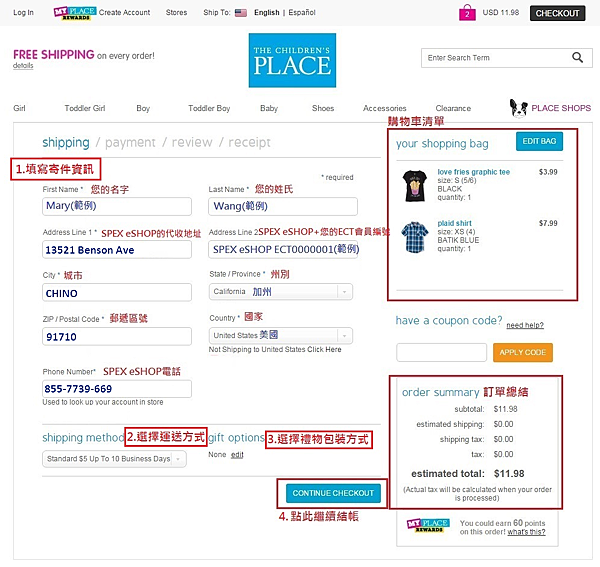
Task: Open the Boy category menu
Action: click(143, 108)
